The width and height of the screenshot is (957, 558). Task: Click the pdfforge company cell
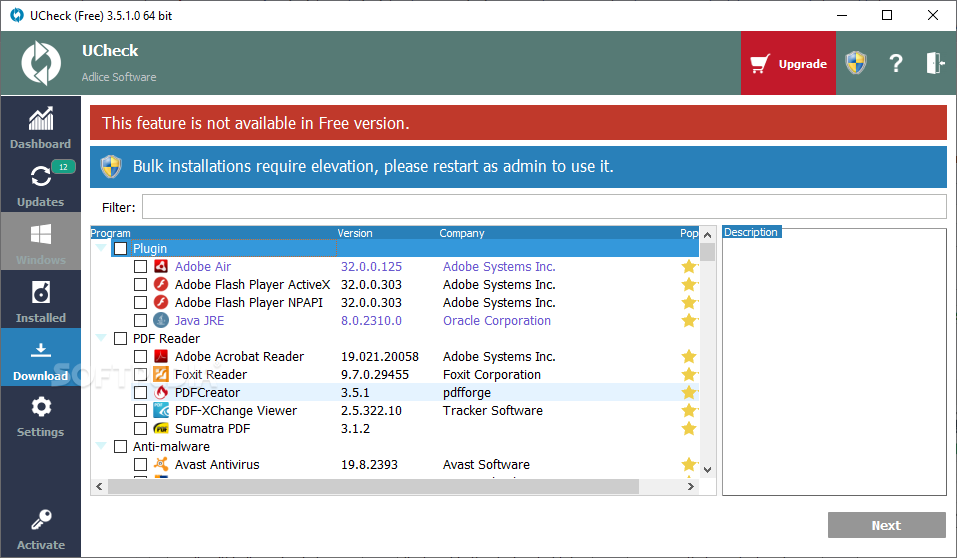467,393
